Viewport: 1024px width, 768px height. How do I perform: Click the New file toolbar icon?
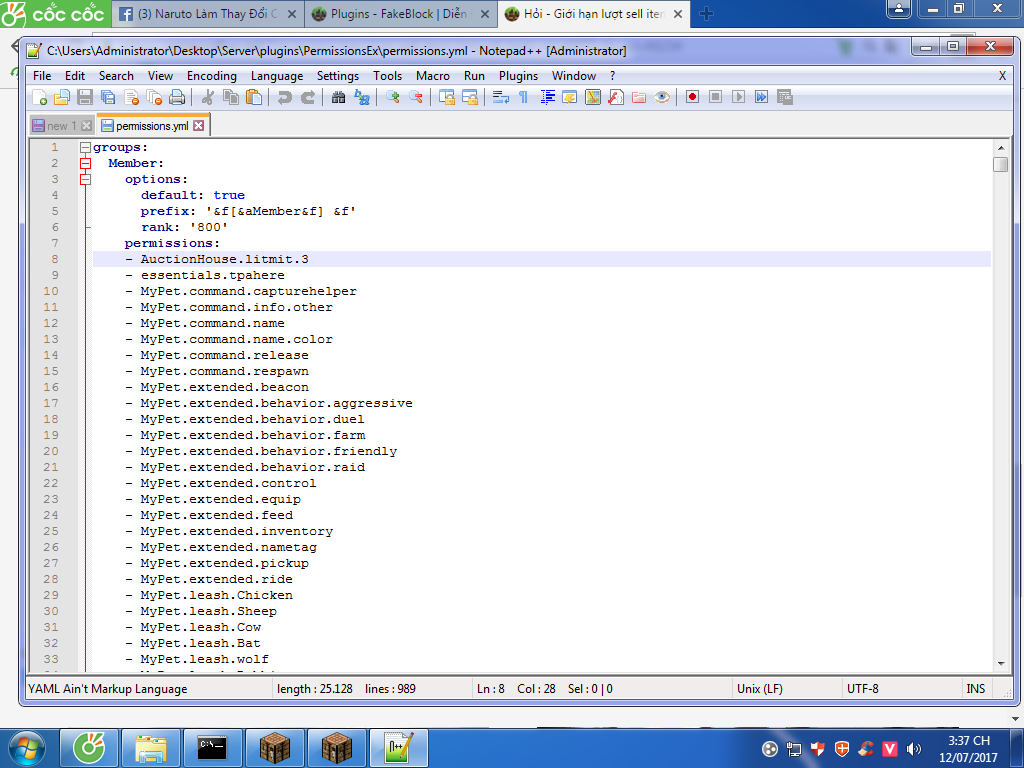point(40,97)
